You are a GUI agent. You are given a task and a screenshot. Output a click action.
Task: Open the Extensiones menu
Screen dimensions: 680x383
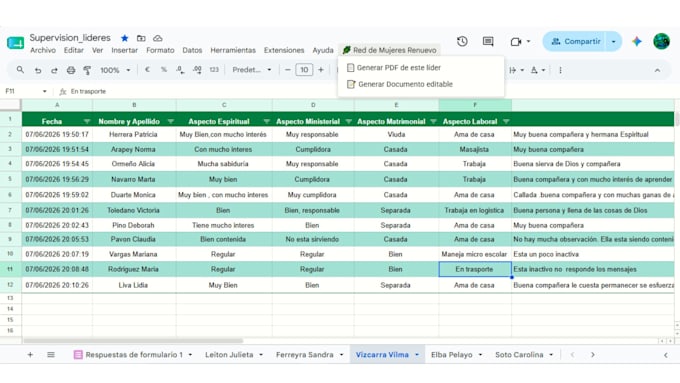click(284, 50)
